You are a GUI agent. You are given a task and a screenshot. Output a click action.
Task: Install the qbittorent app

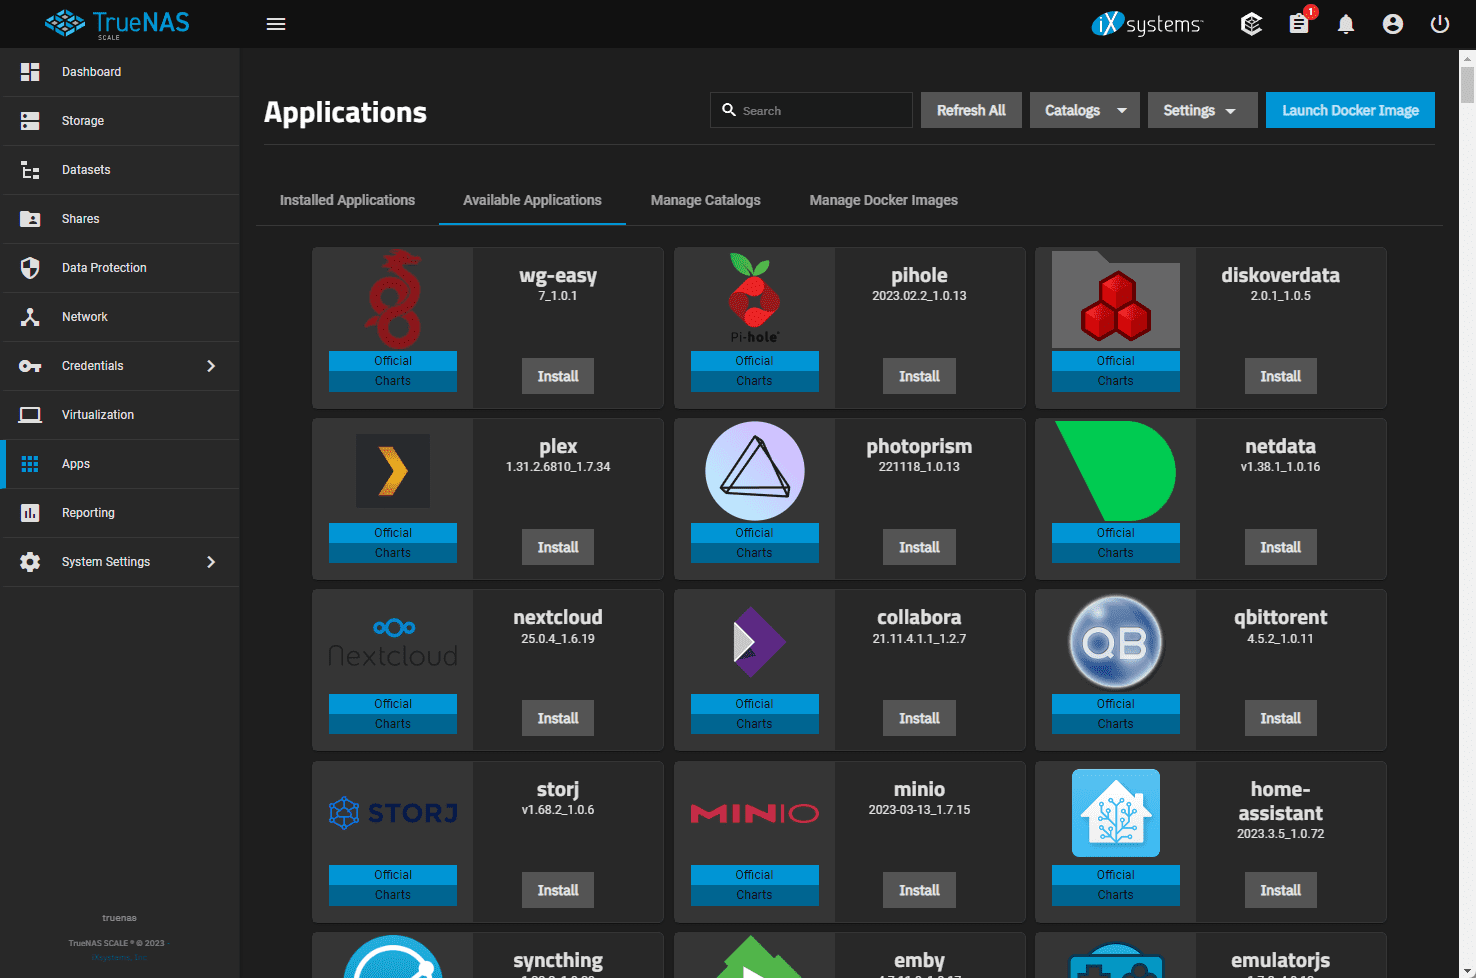(x=1281, y=718)
